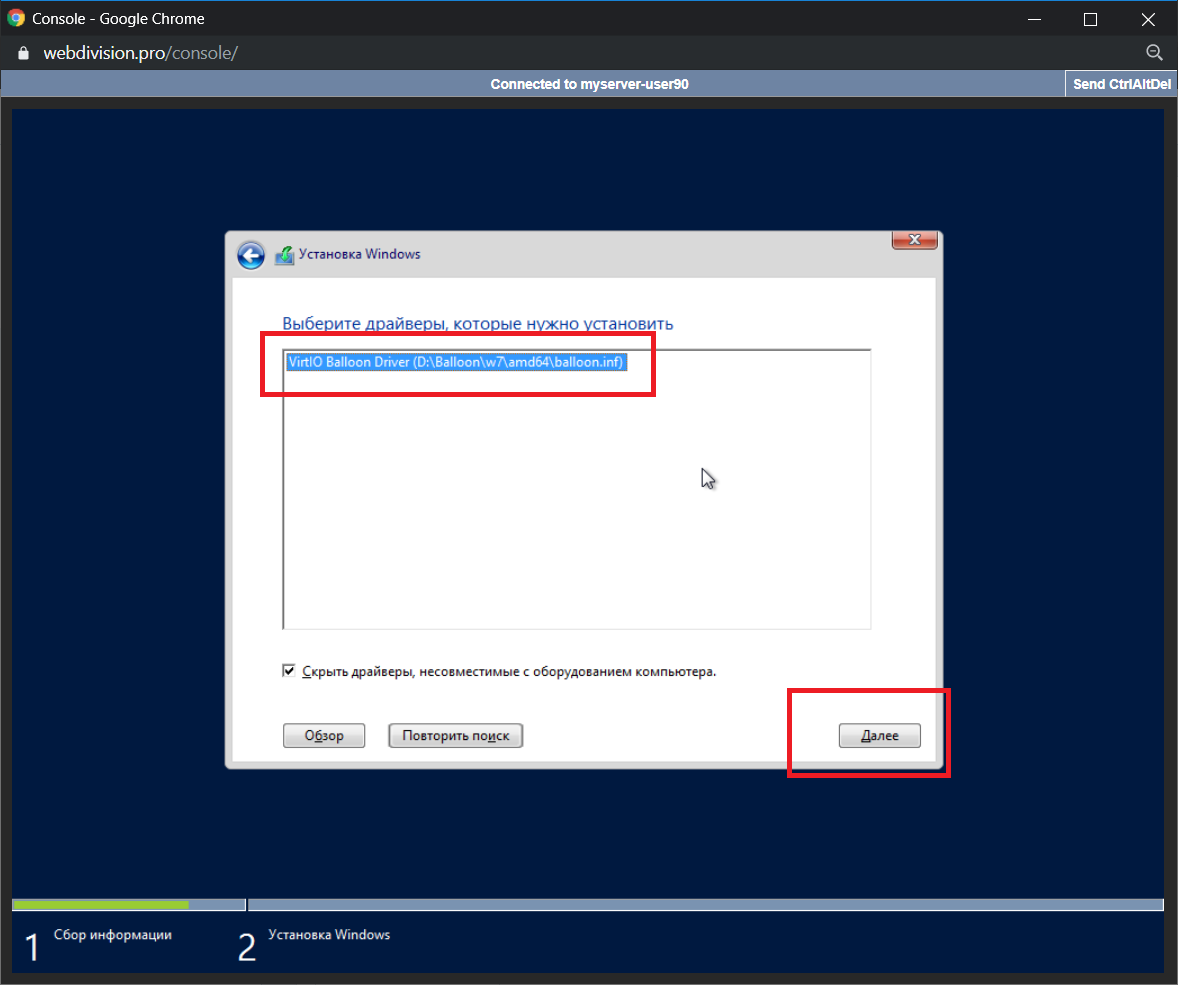Click the Chrome logo in the title bar

coord(16,19)
